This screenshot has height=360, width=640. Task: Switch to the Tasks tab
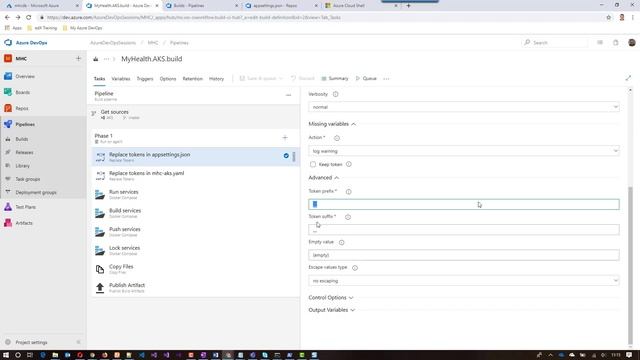tap(99, 78)
